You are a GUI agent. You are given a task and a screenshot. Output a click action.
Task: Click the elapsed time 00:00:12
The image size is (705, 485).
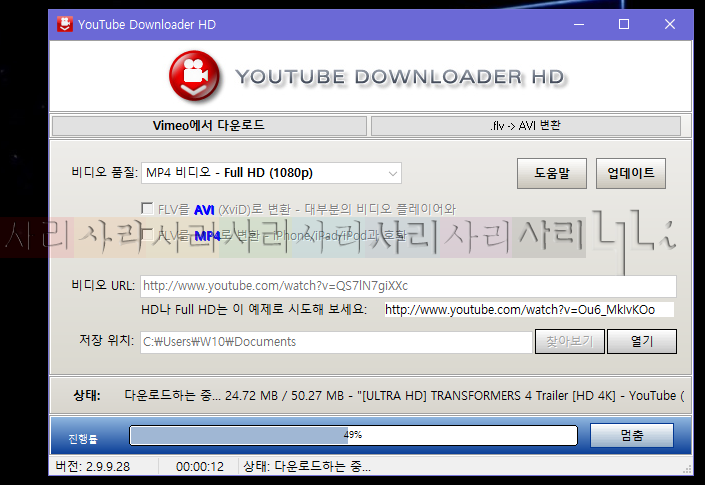point(200,467)
